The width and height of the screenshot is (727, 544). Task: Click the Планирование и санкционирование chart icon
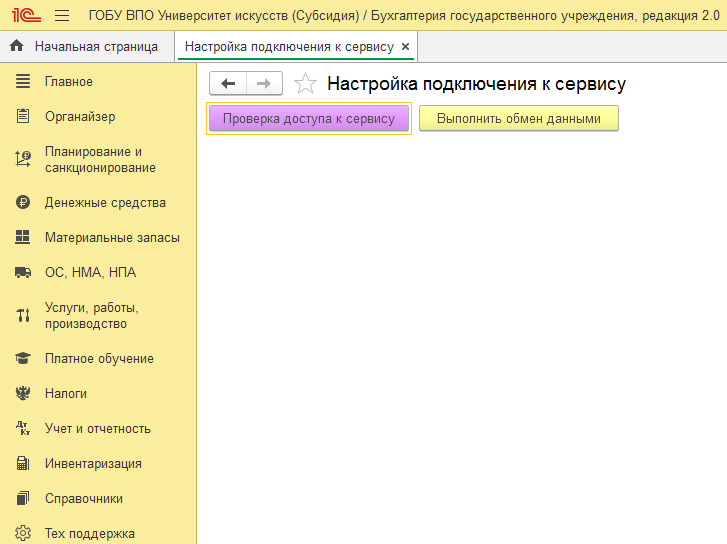click(23, 159)
